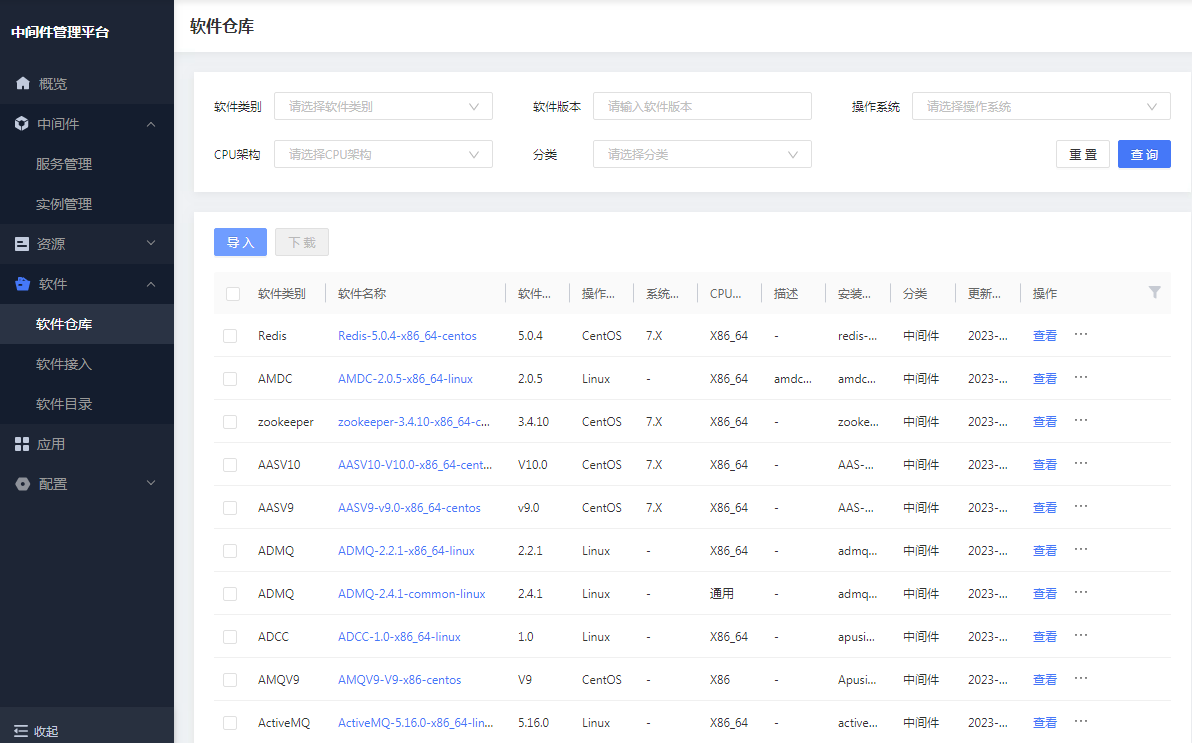
Task: Click the 软件版本 input field
Action: click(x=702, y=106)
